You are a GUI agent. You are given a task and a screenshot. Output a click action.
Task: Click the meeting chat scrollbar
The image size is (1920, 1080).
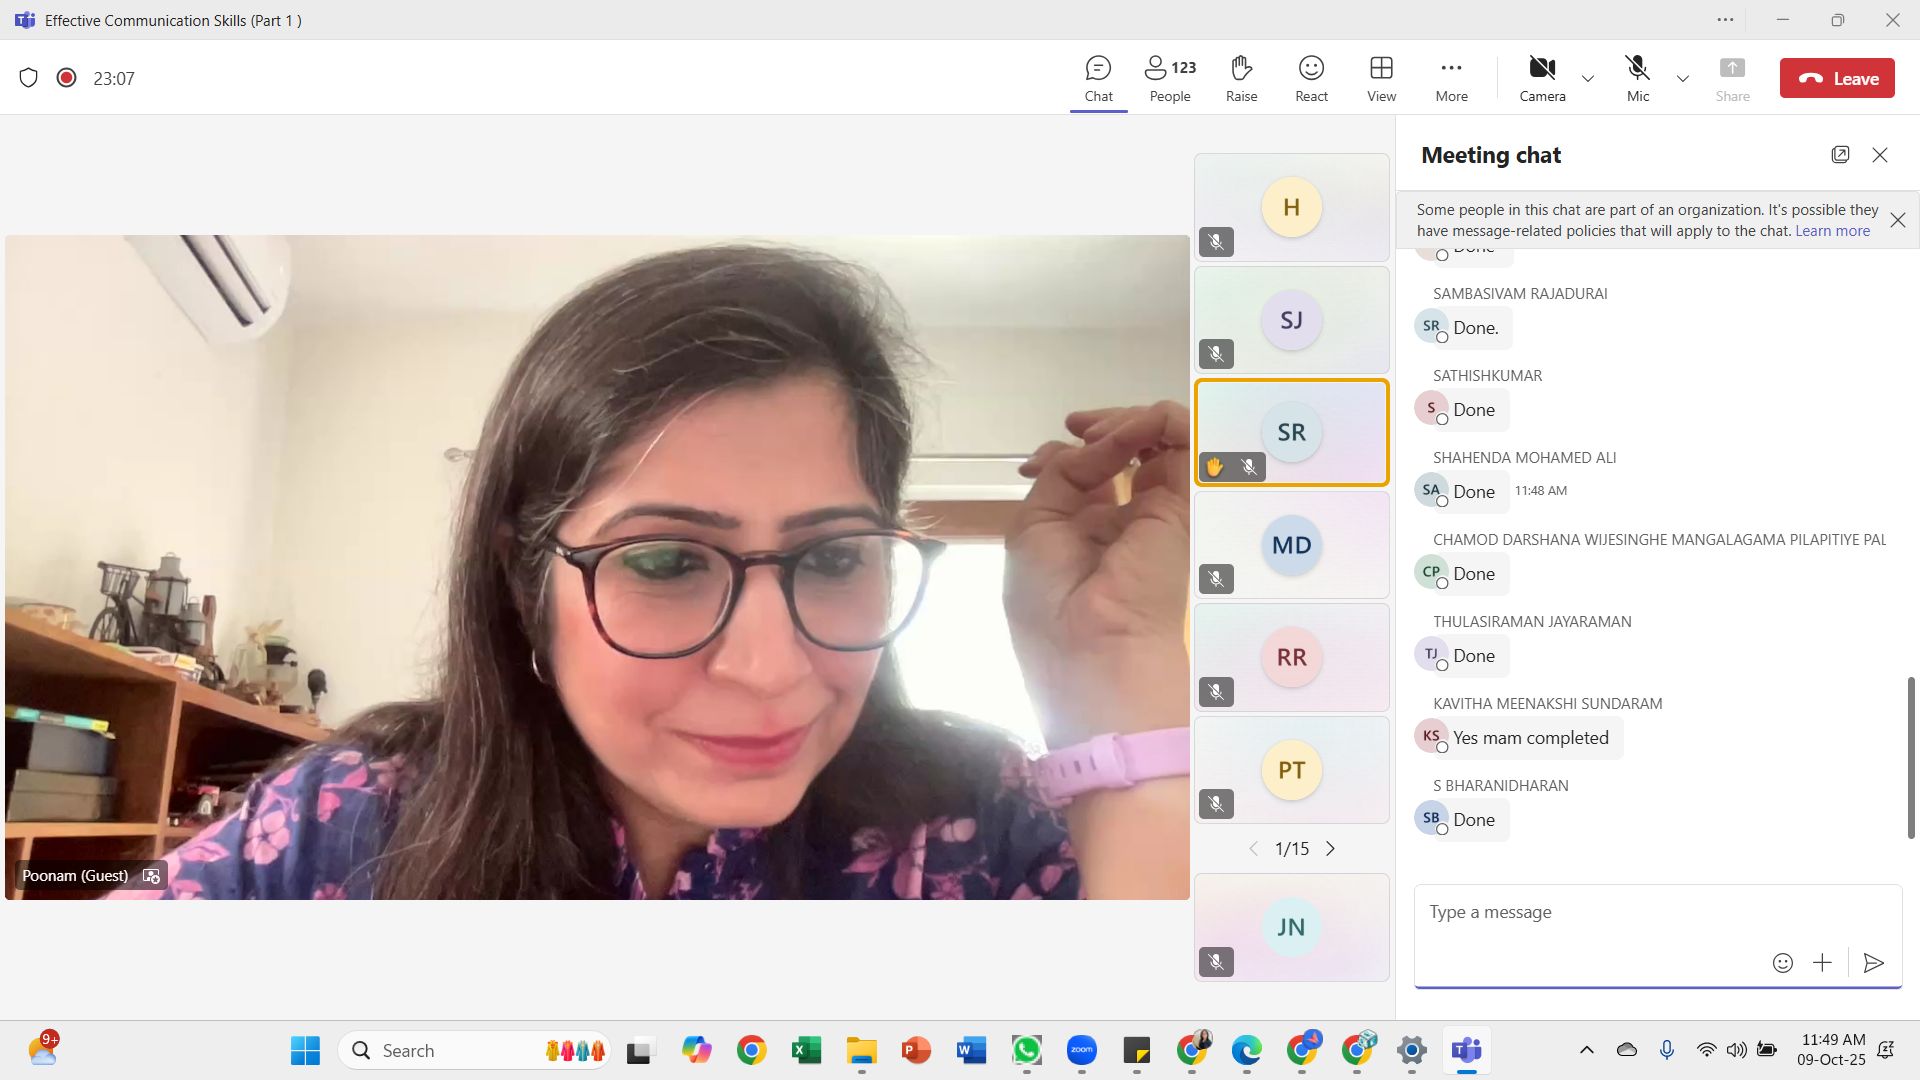(x=1910, y=757)
